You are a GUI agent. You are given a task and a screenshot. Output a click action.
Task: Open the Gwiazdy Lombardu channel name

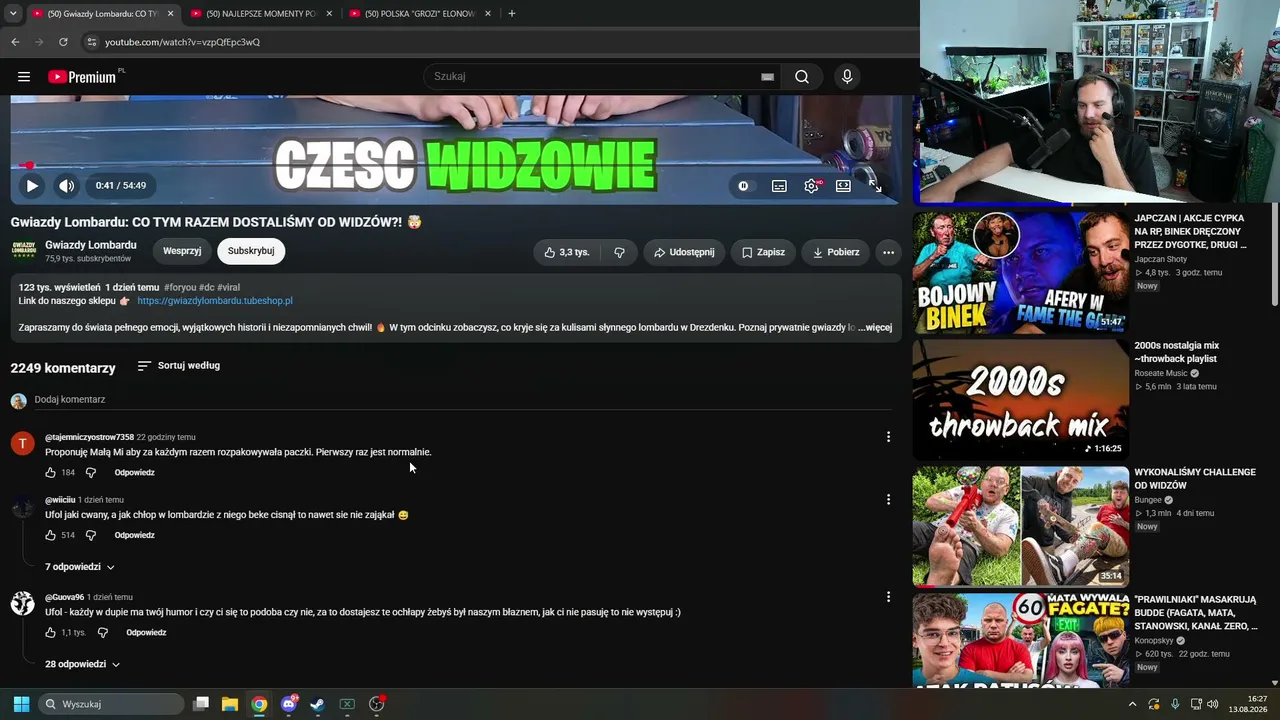pos(91,245)
